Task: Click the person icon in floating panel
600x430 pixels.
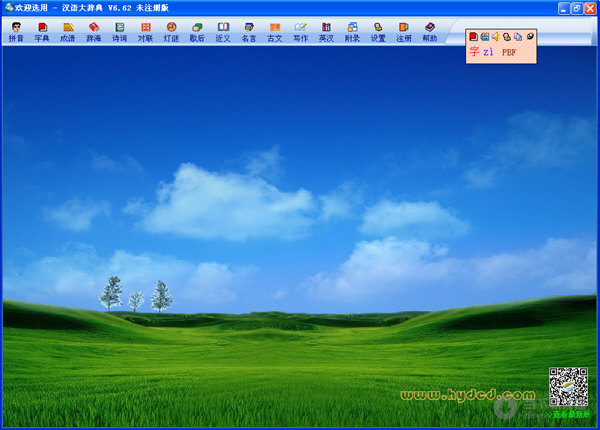Action: [507, 36]
